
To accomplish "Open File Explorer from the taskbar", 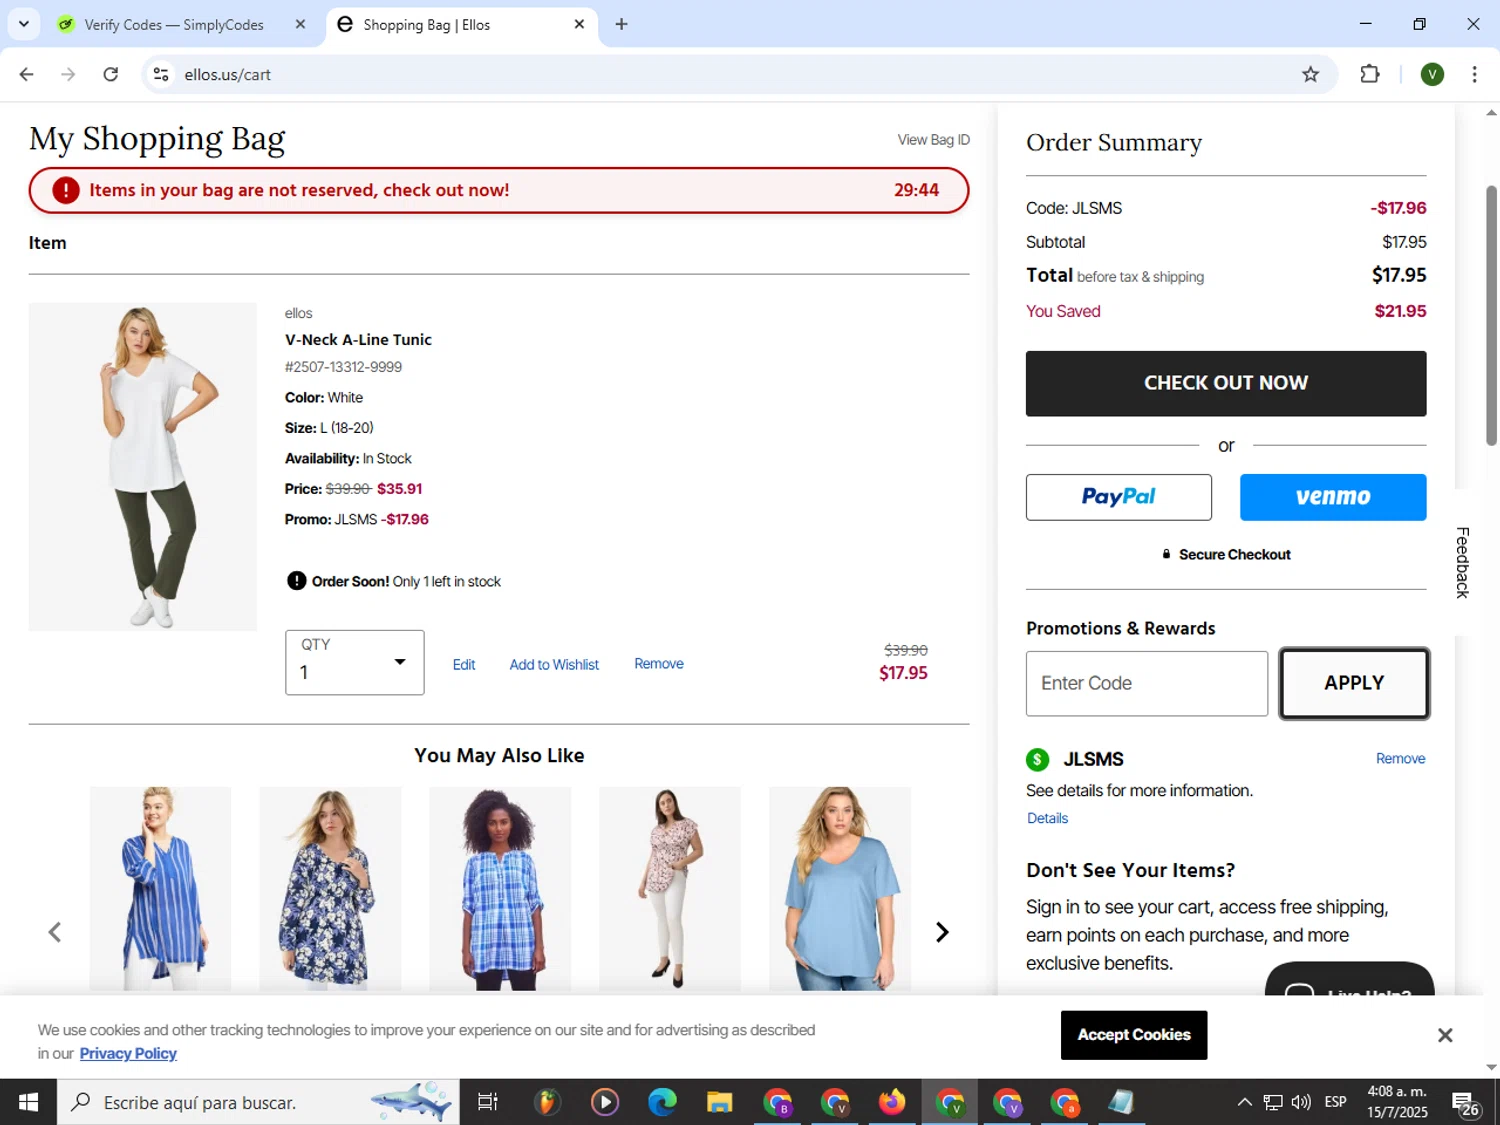I will [x=719, y=1102].
